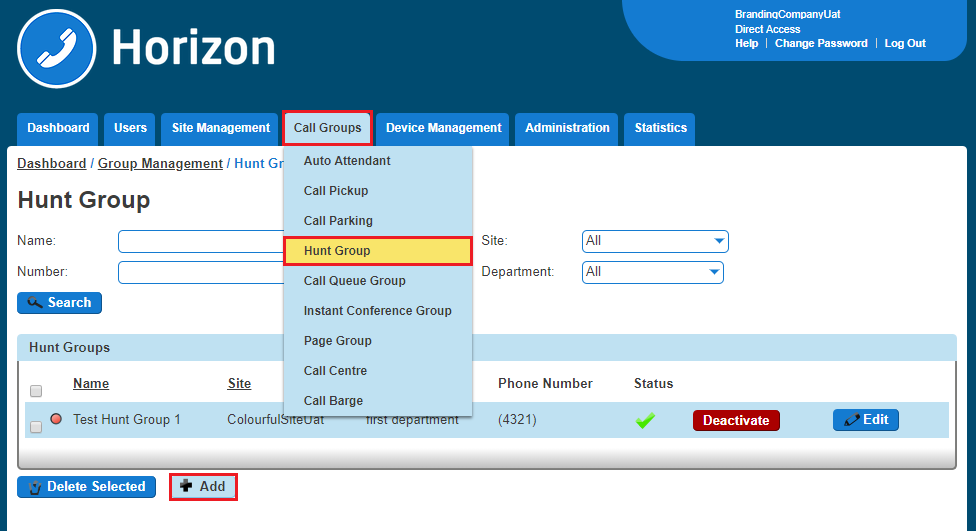Screen dimensions: 976x531
Task: Select Page Group from the menu
Action: click(378, 341)
